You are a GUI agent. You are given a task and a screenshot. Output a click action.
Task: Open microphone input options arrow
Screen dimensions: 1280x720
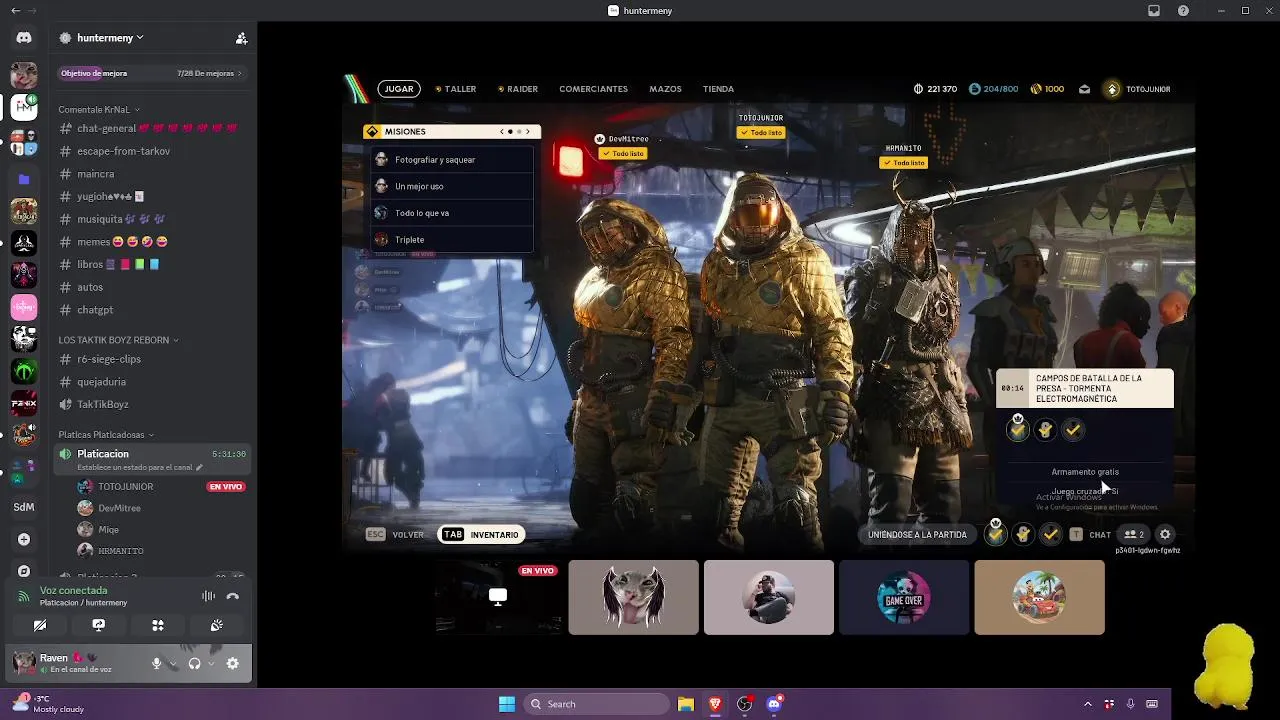point(172,663)
